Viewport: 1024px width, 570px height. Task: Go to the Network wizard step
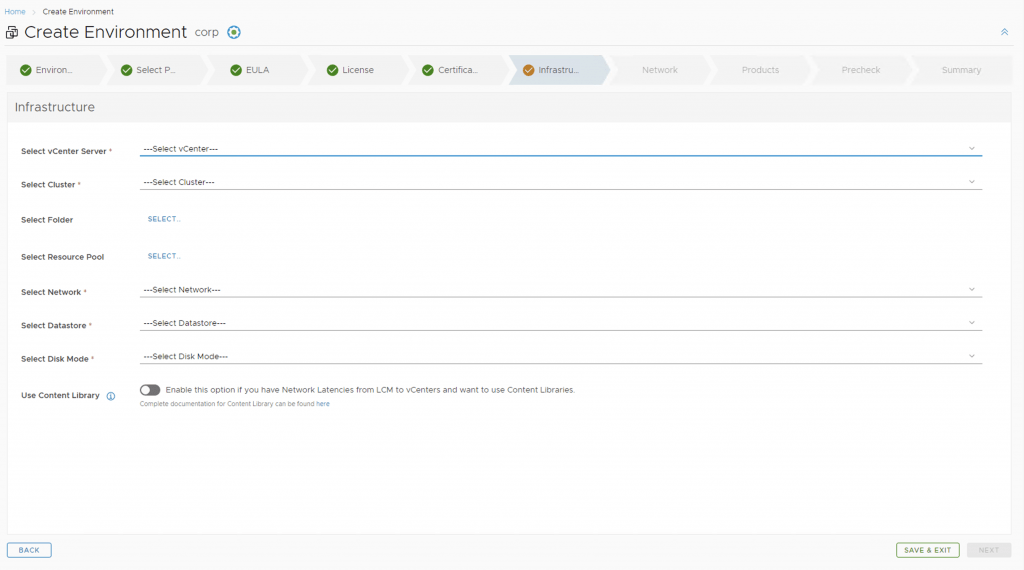point(659,70)
